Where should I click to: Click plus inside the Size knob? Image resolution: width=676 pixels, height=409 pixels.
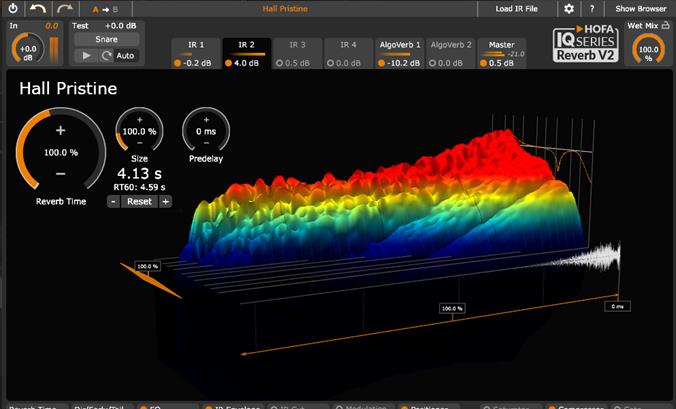[x=140, y=120]
